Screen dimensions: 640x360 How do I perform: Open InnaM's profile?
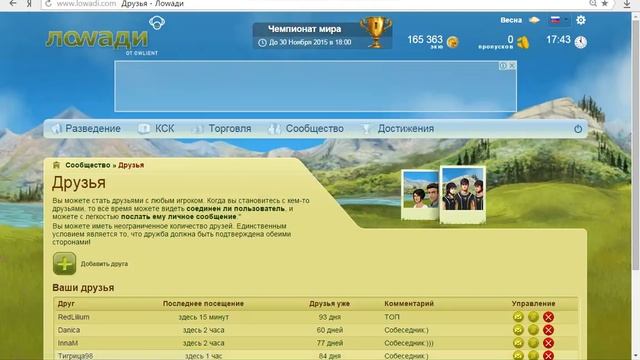[x=67, y=343]
